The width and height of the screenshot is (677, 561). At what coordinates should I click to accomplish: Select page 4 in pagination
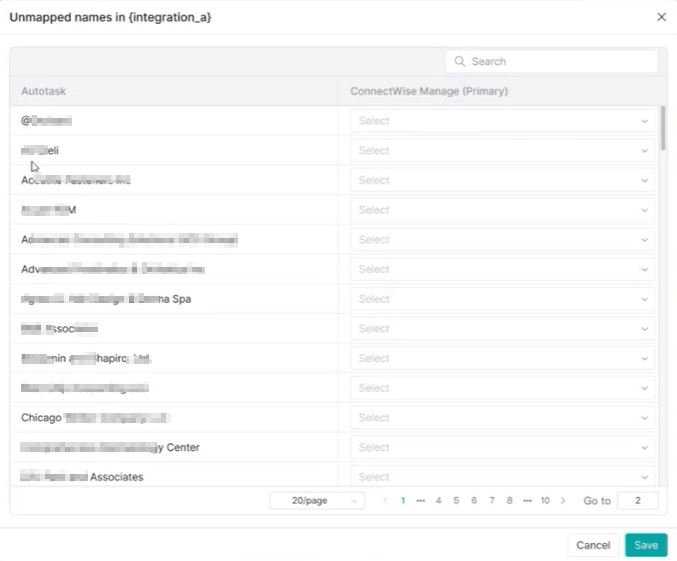click(438, 500)
